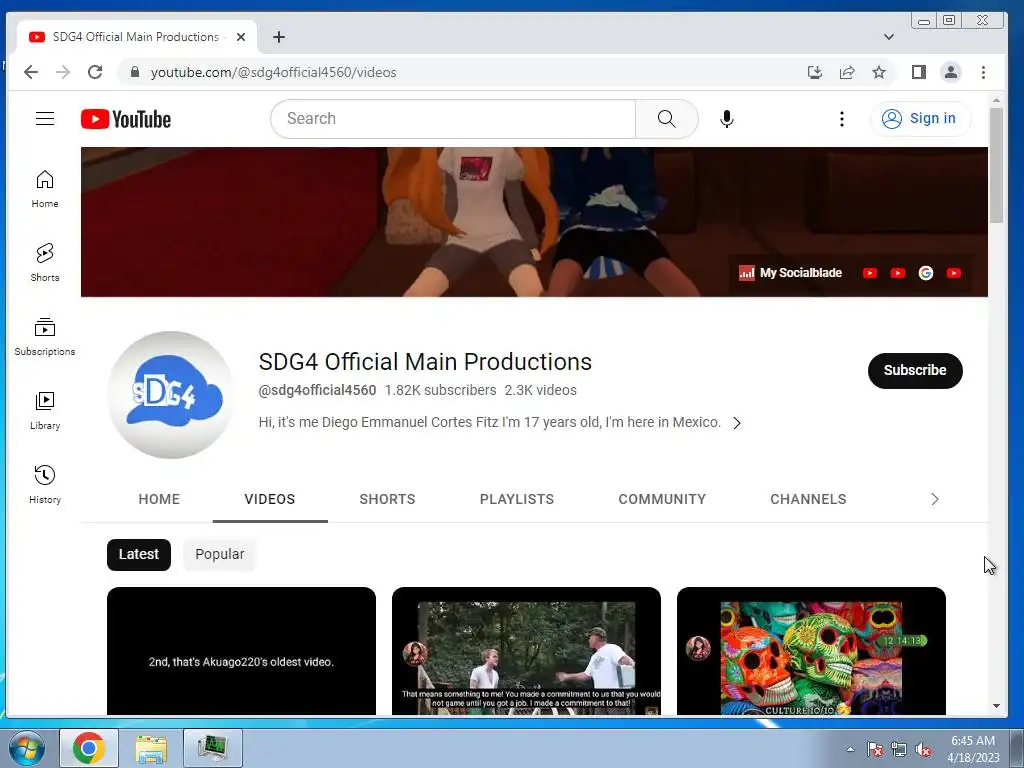This screenshot has width=1024, height=768.
Task: Go forward with browser forward arrow
Action: (x=63, y=72)
